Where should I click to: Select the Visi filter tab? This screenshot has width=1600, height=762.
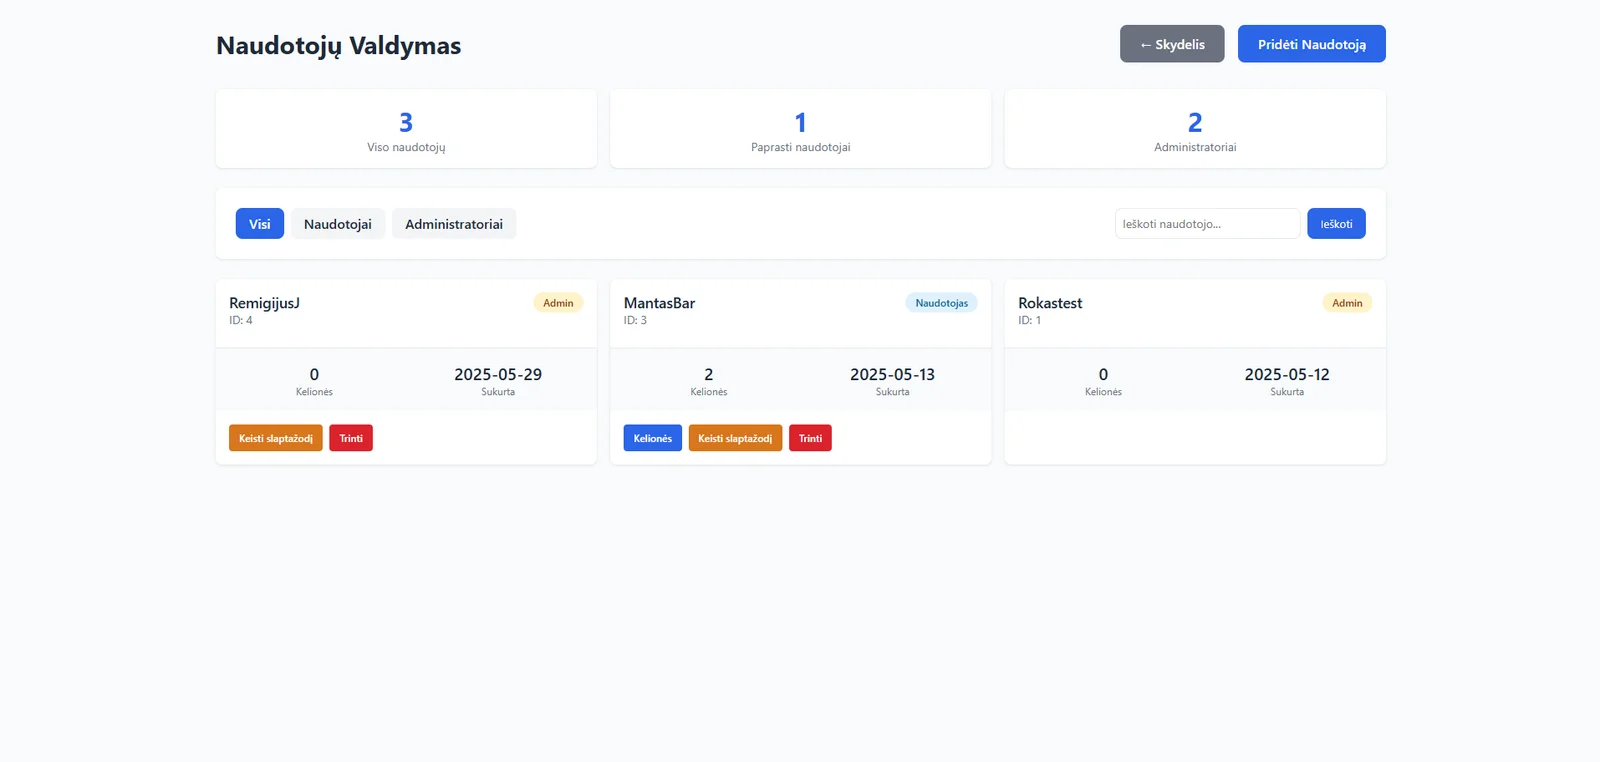click(x=260, y=224)
